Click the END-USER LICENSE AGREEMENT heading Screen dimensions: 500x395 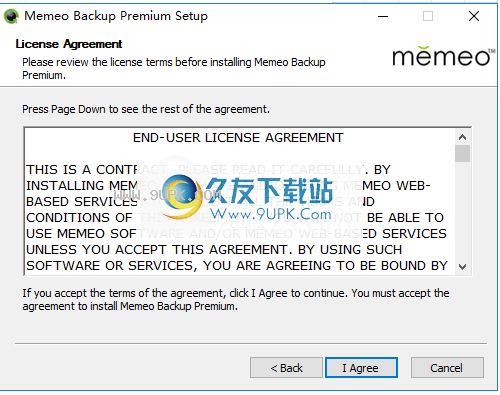238,138
